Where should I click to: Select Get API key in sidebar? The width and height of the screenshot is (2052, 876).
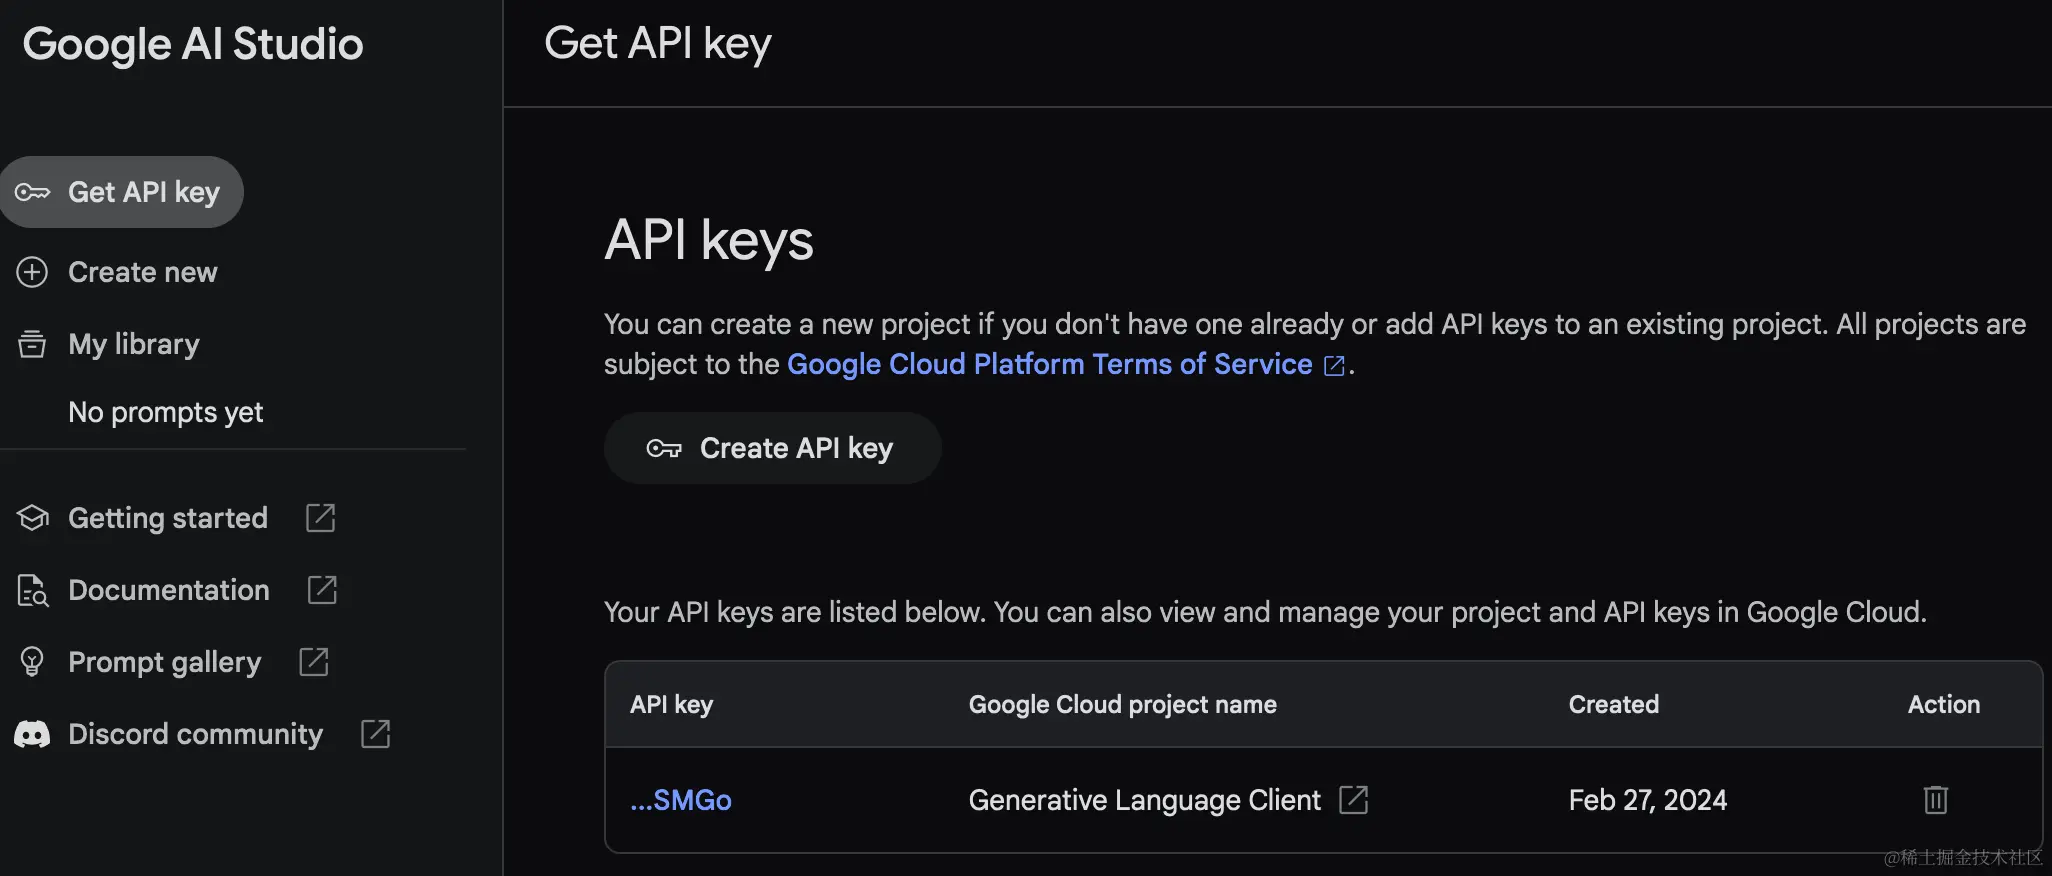pyautogui.click(x=122, y=192)
